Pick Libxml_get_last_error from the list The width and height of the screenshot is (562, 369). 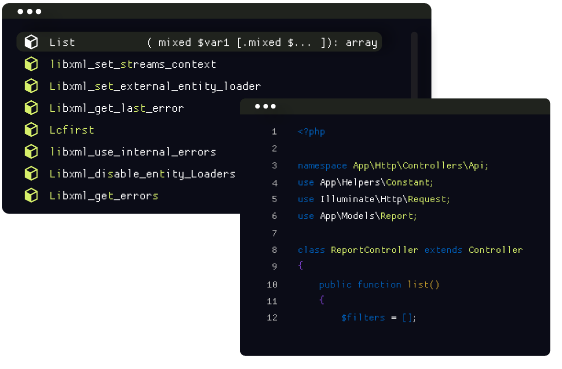click(x=116, y=108)
